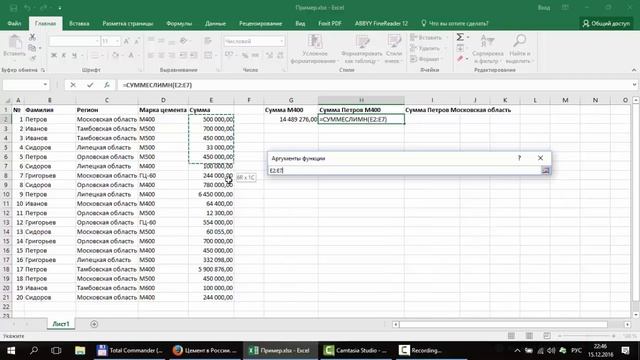
Task: Open the font size dropdown
Action: coord(118,41)
